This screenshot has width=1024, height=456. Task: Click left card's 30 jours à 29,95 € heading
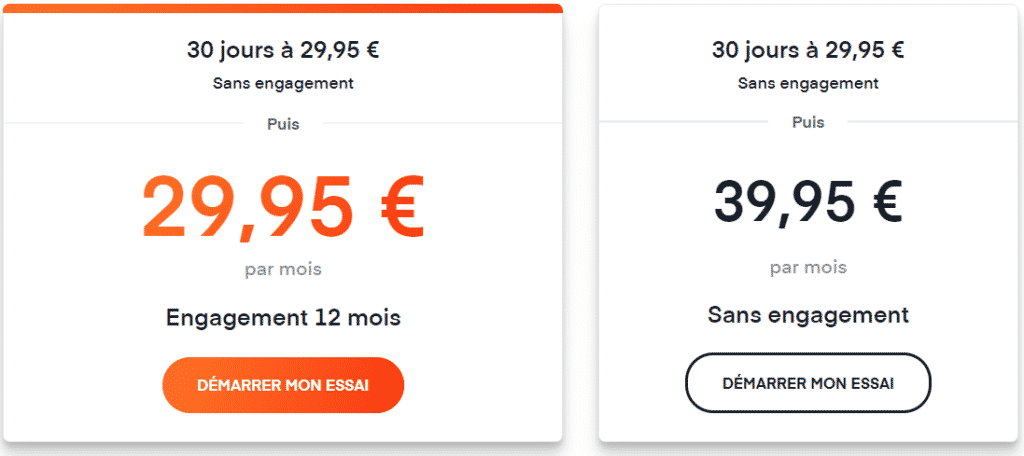pyautogui.click(x=283, y=50)
